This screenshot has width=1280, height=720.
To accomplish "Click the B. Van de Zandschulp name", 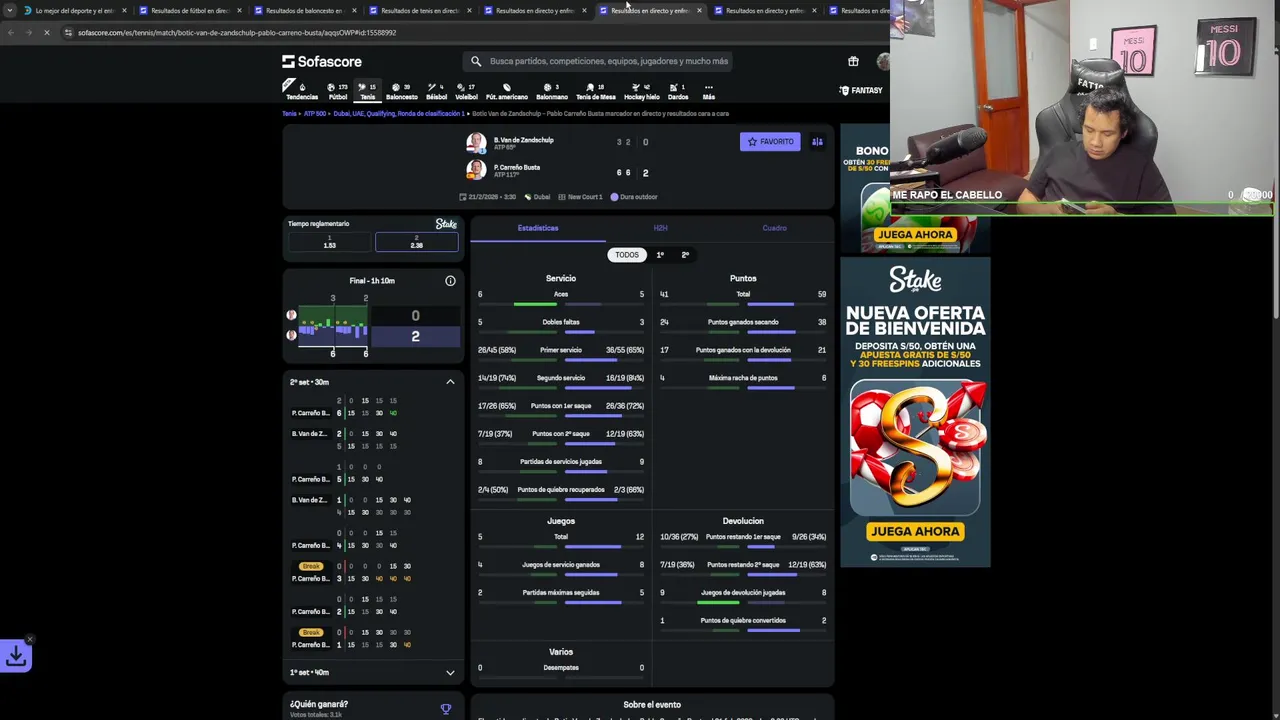I will coord(523,140).
